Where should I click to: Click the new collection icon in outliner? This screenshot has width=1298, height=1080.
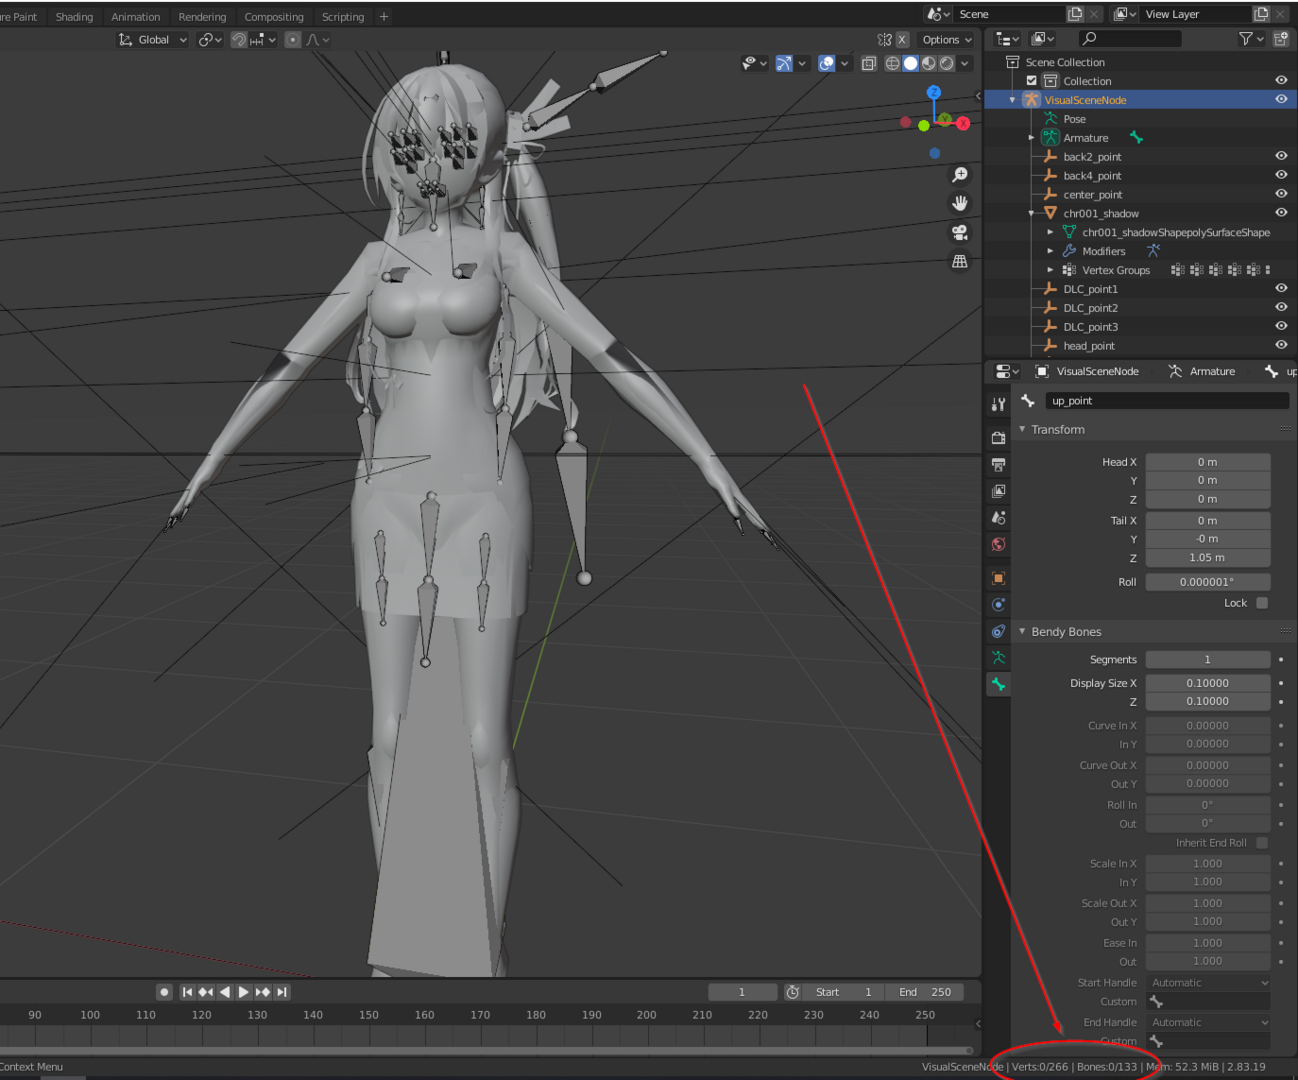click(x=1281, y=39)
